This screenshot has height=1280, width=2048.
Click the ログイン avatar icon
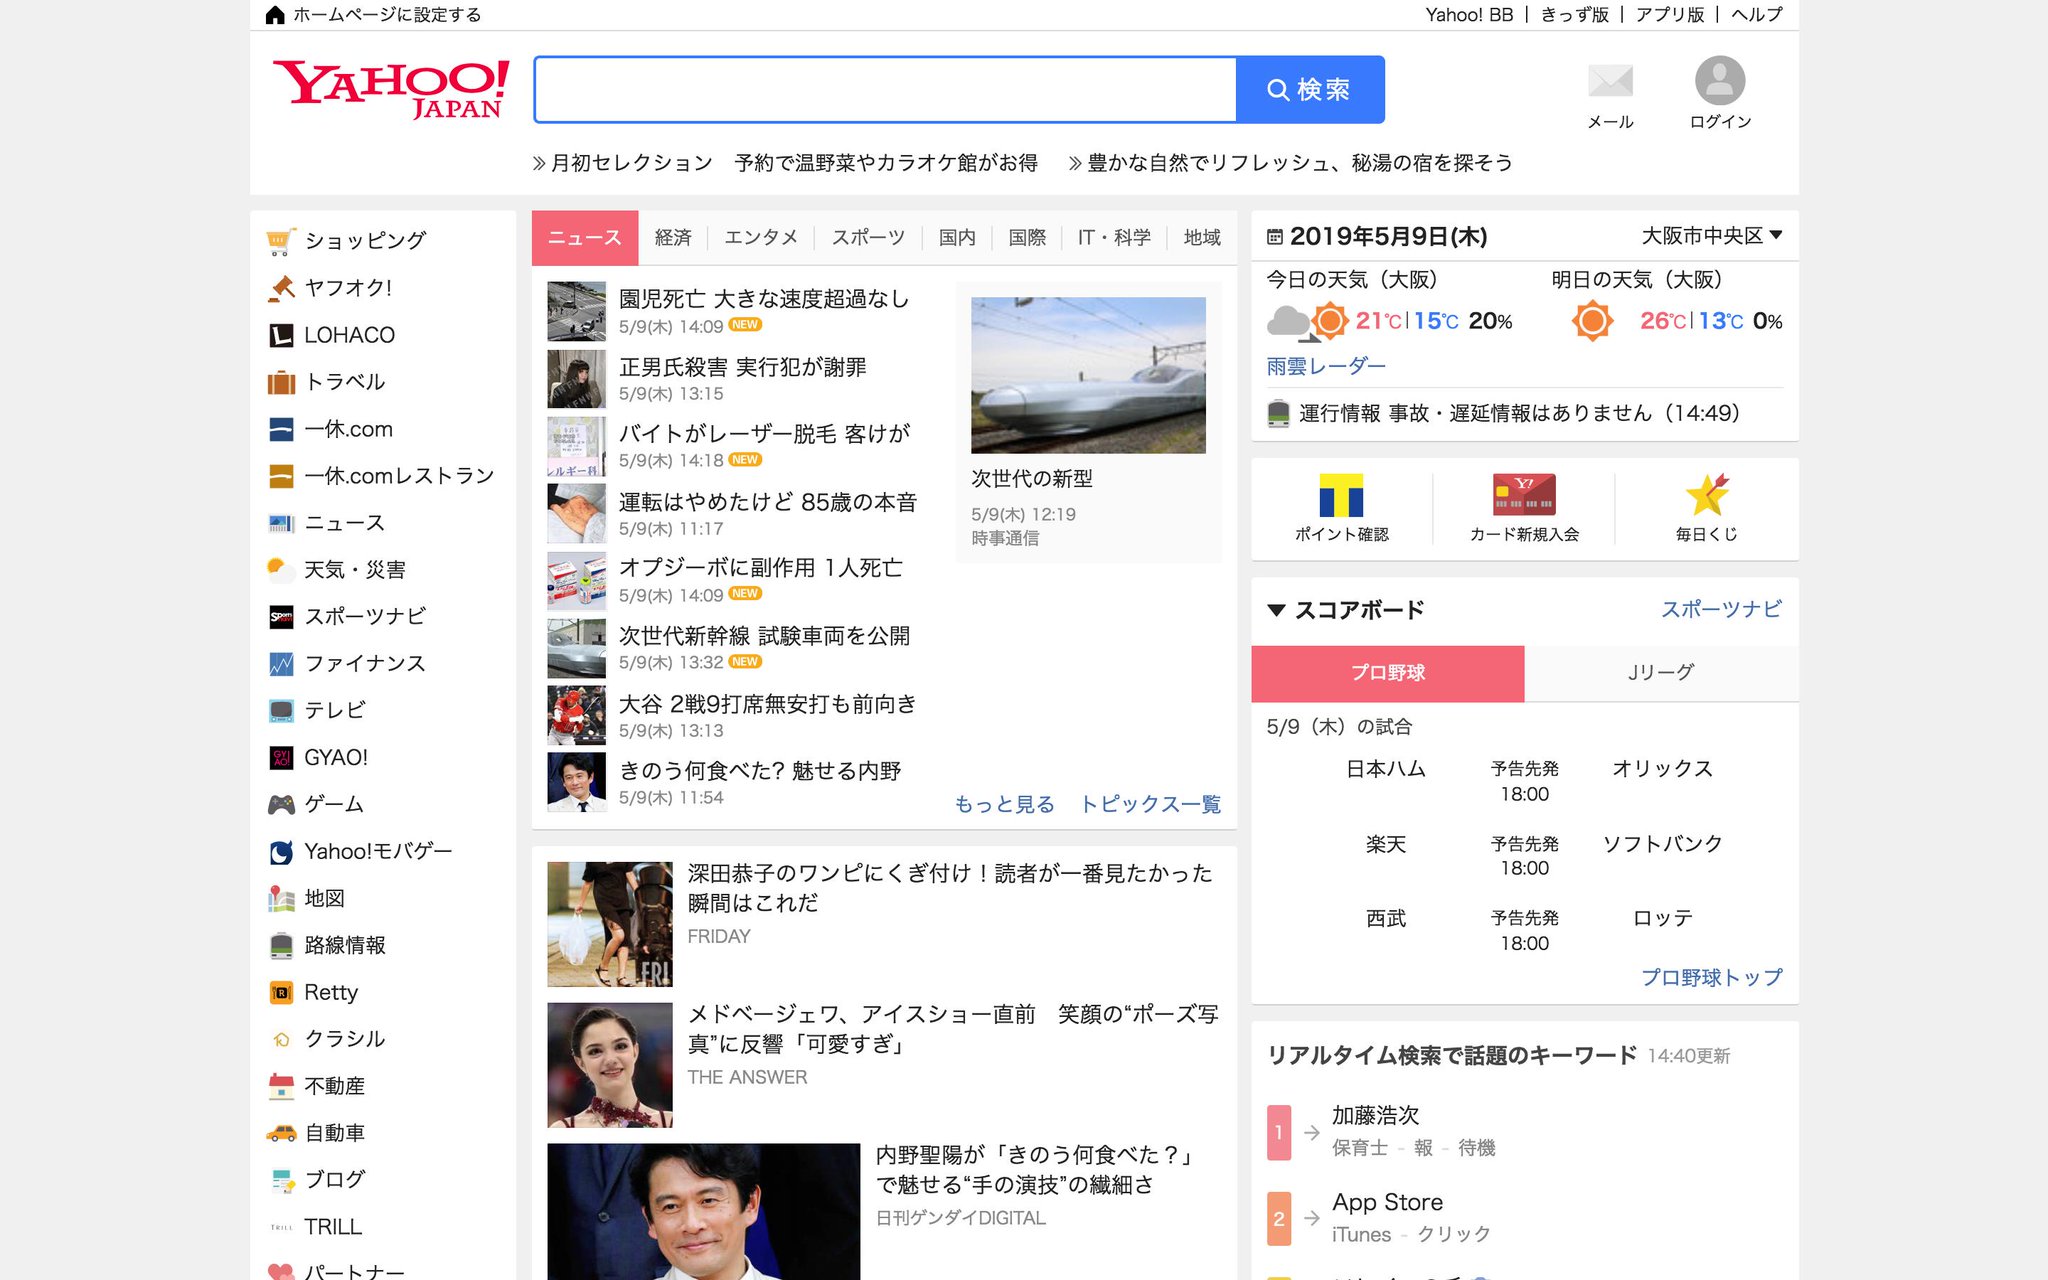click(1720, 80)
